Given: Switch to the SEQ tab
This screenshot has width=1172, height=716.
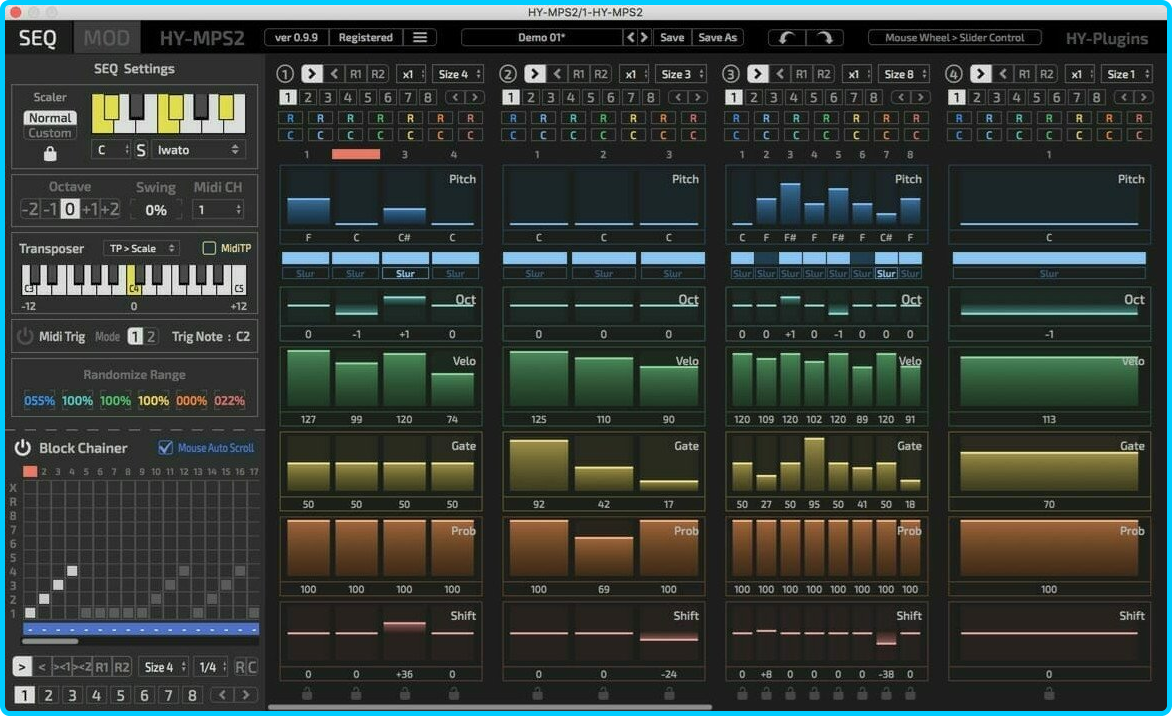Looking at the screenshot, I should pyautogui.click(x=37, y=38).
